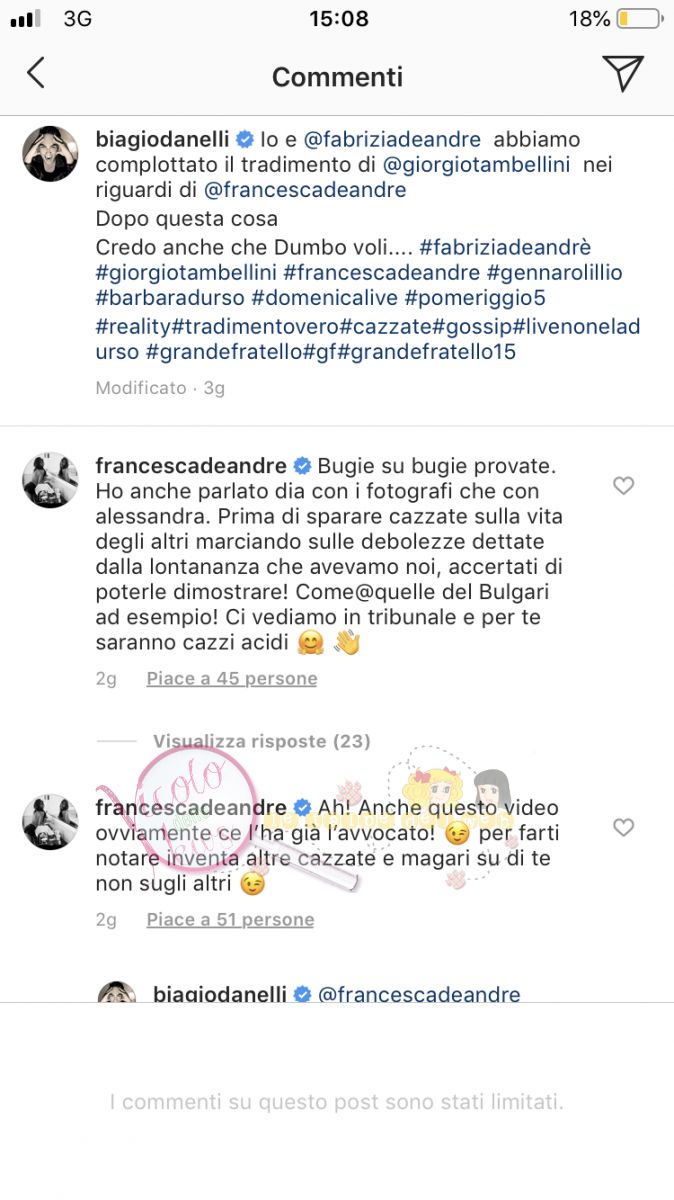
Task: Like francescadeandre's first comment with heart
Action: click(x=623, y=486)
